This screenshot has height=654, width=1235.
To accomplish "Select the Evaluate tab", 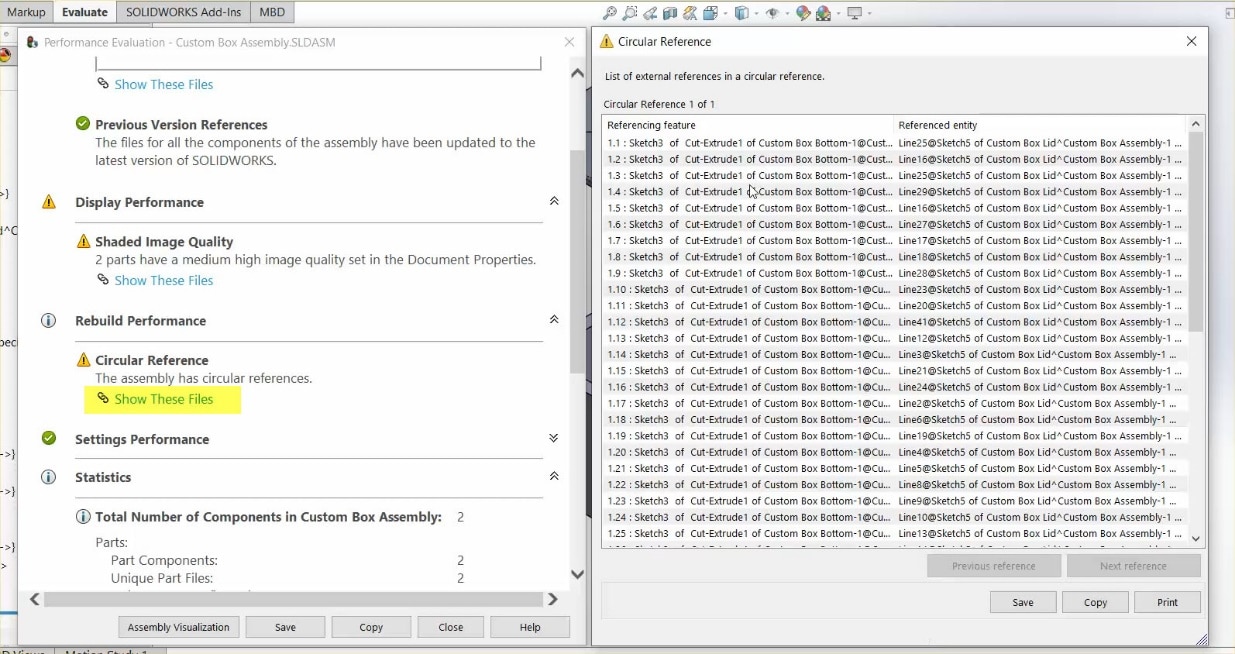I will (x=85, y=12).
